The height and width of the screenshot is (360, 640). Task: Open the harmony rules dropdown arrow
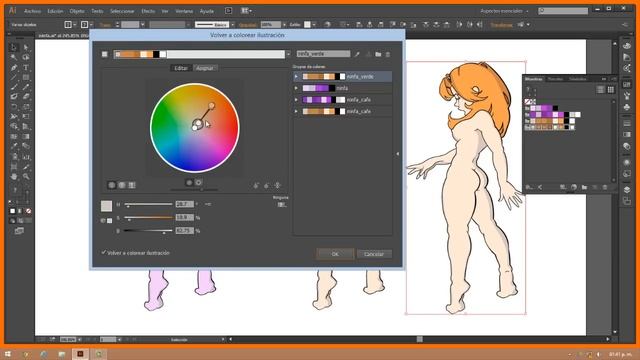click(x=288, y=54)
